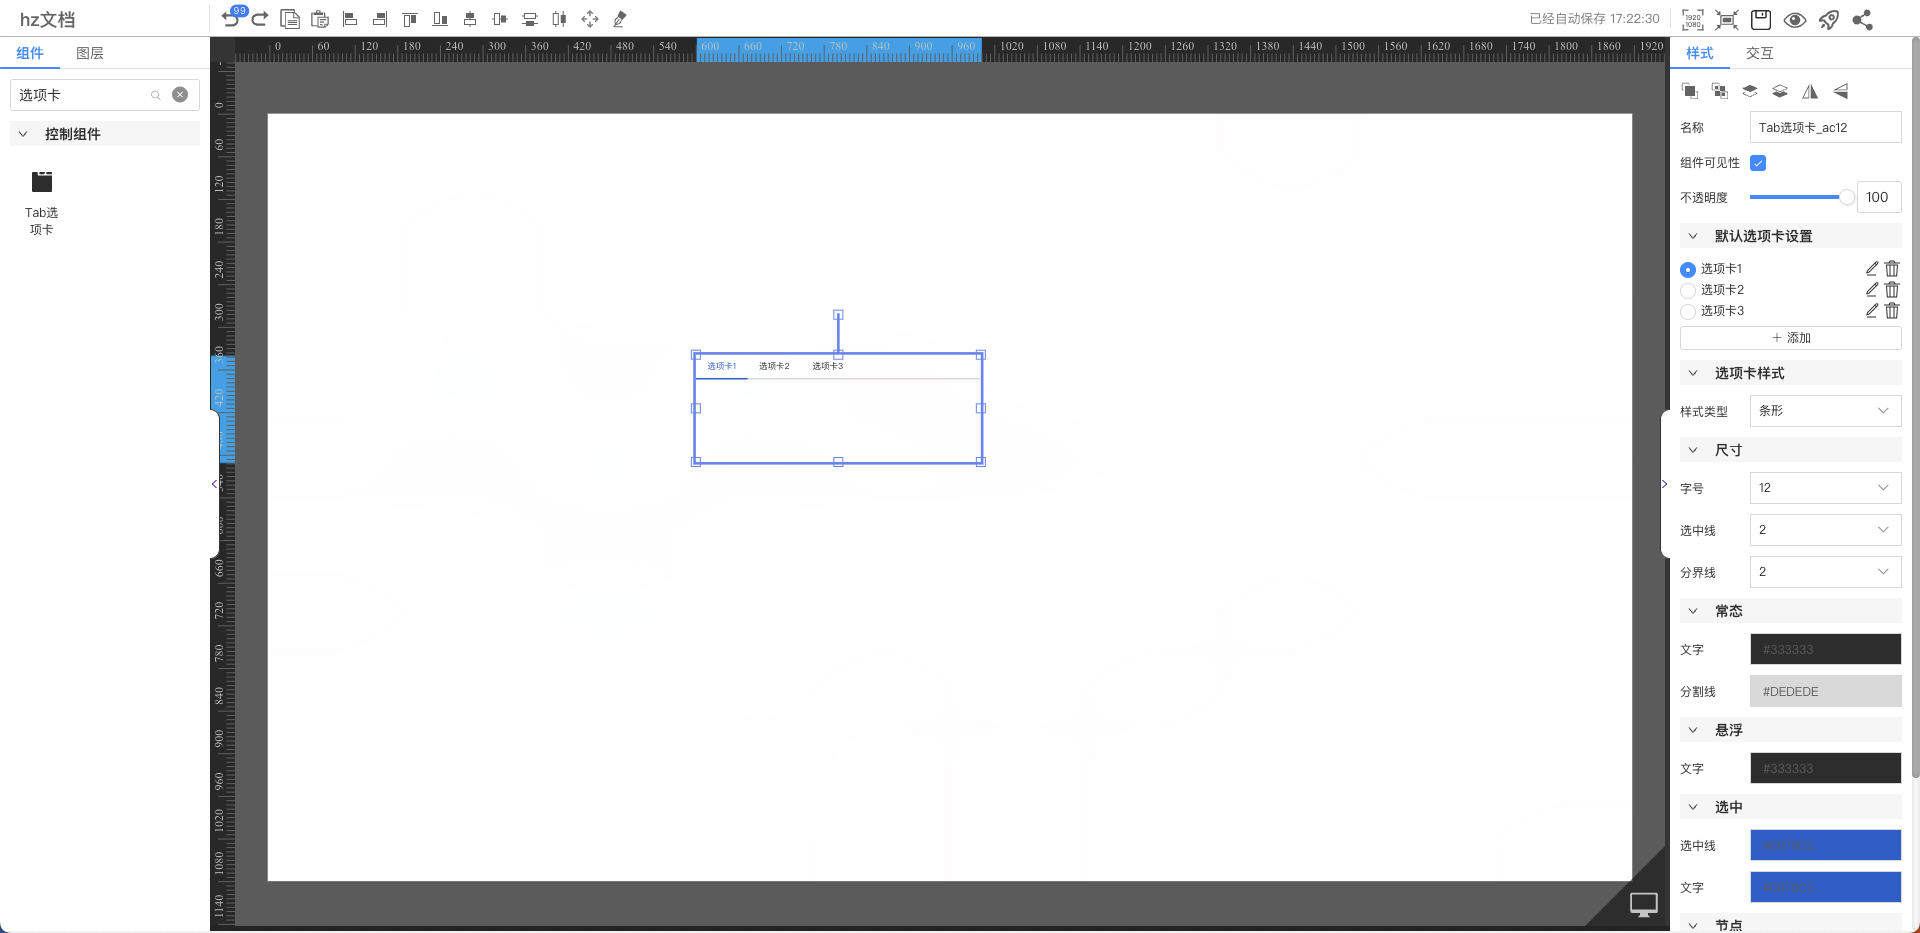Click 选项卡2 tab on canvas
The height and width of the screenshot is (933, 1920).
point(774,366)
